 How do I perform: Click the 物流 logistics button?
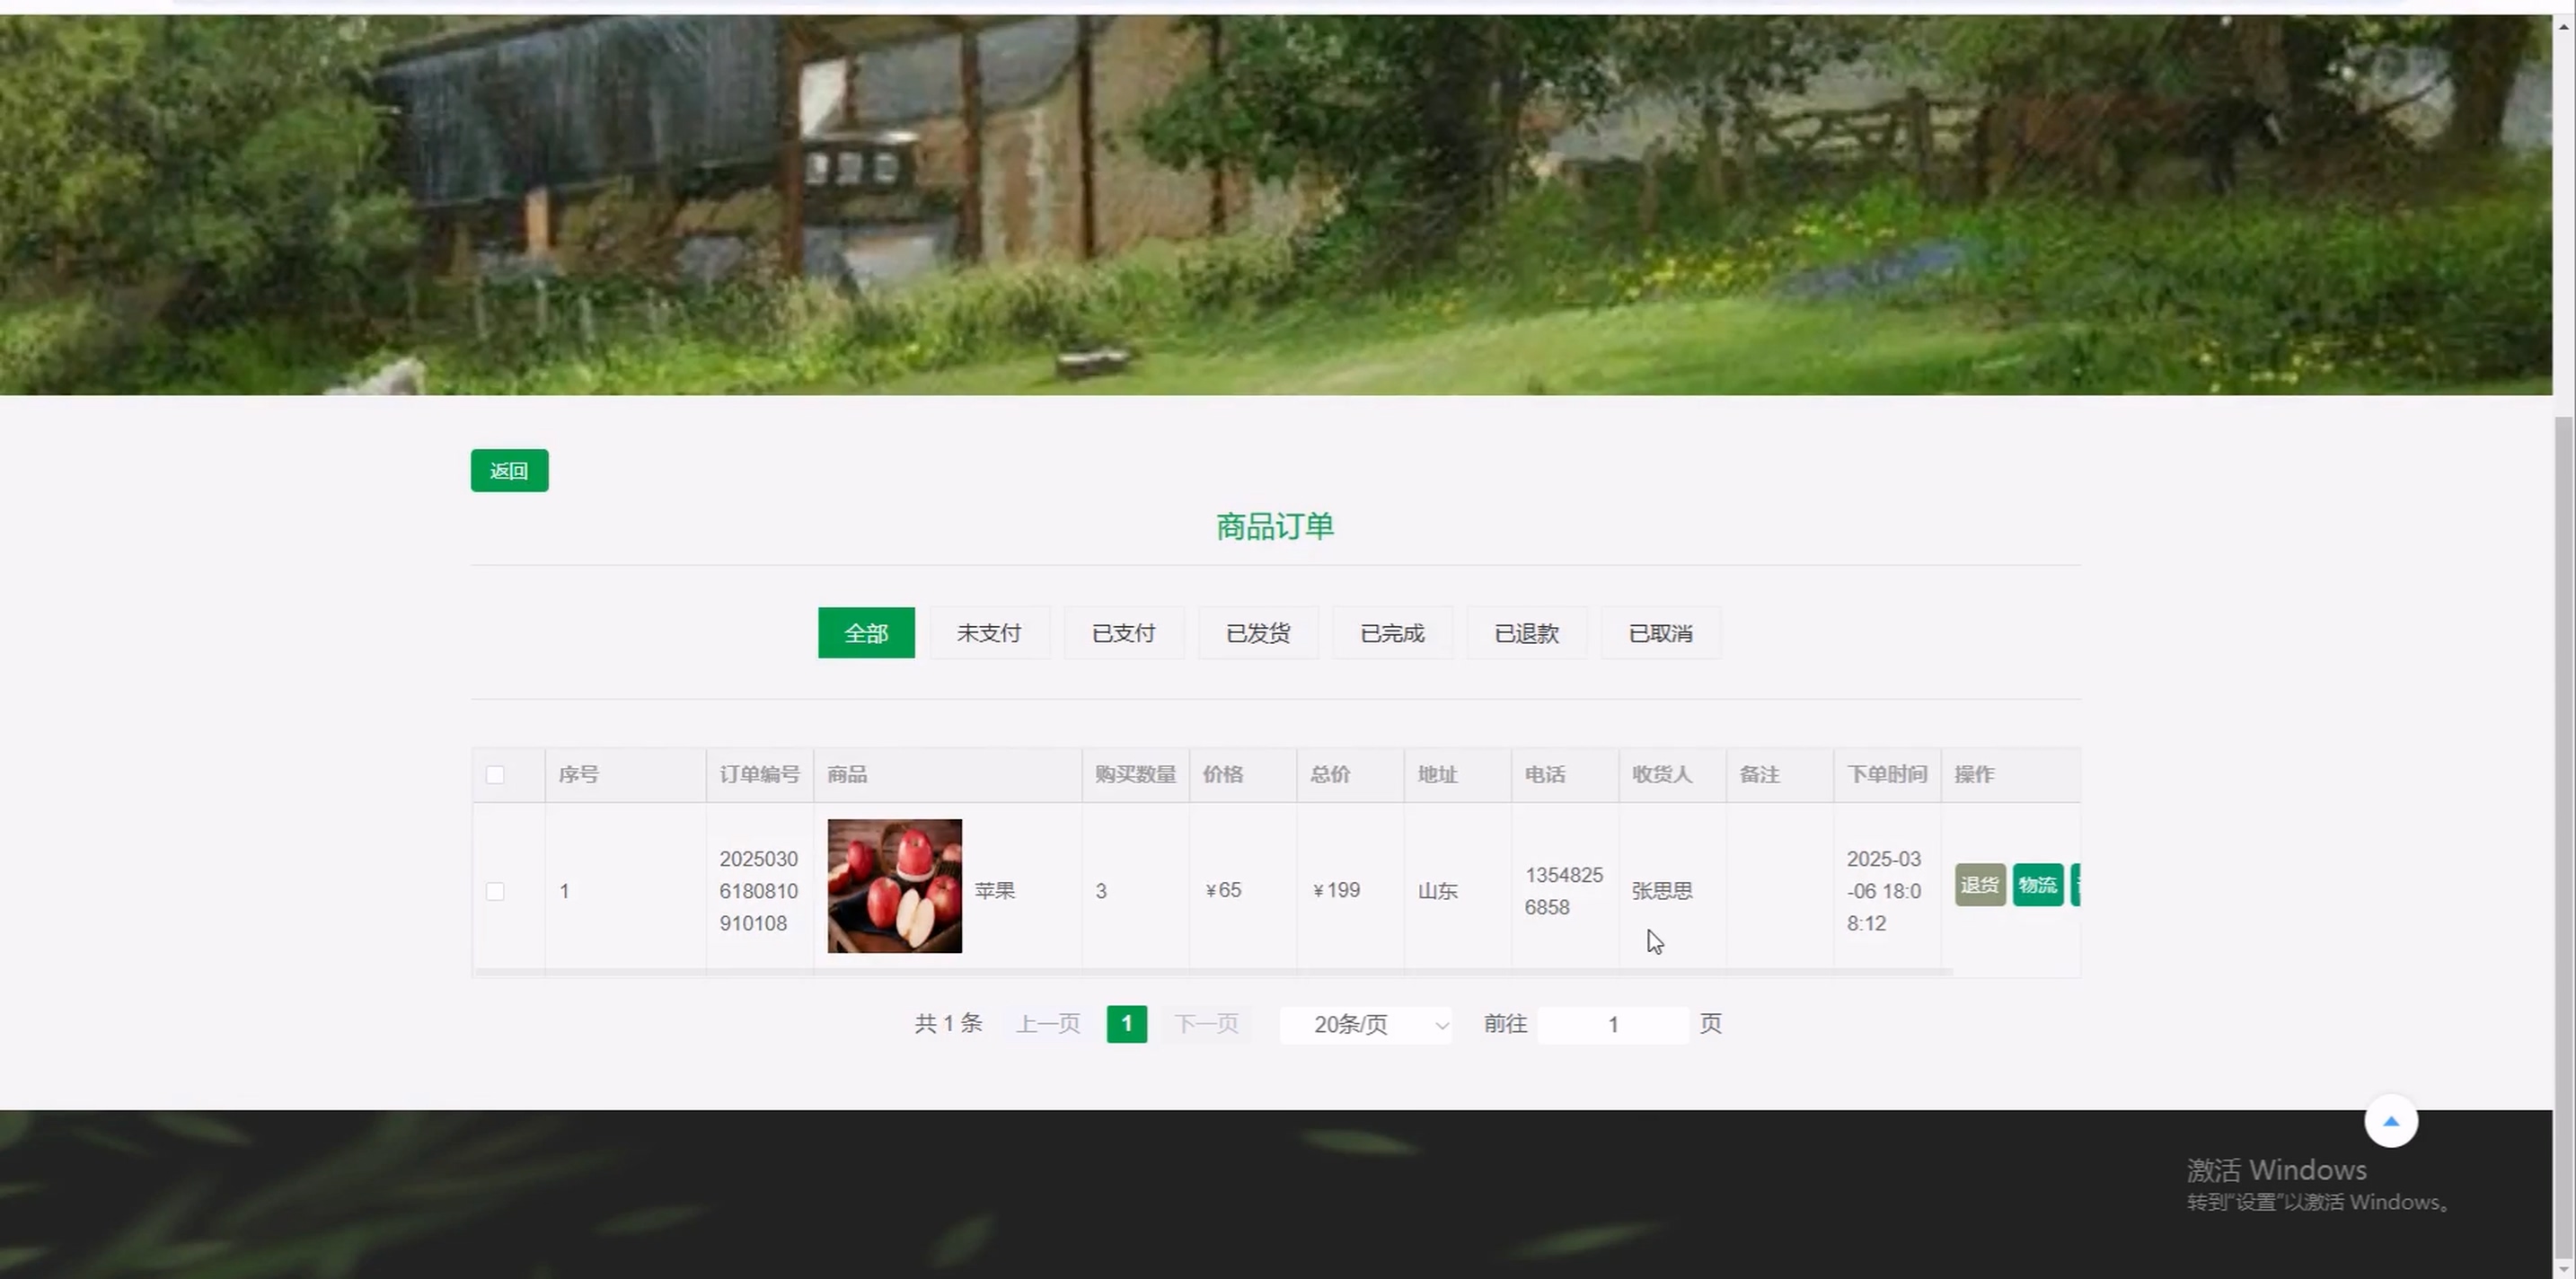pyautogui.click(x=2037, y=885)
